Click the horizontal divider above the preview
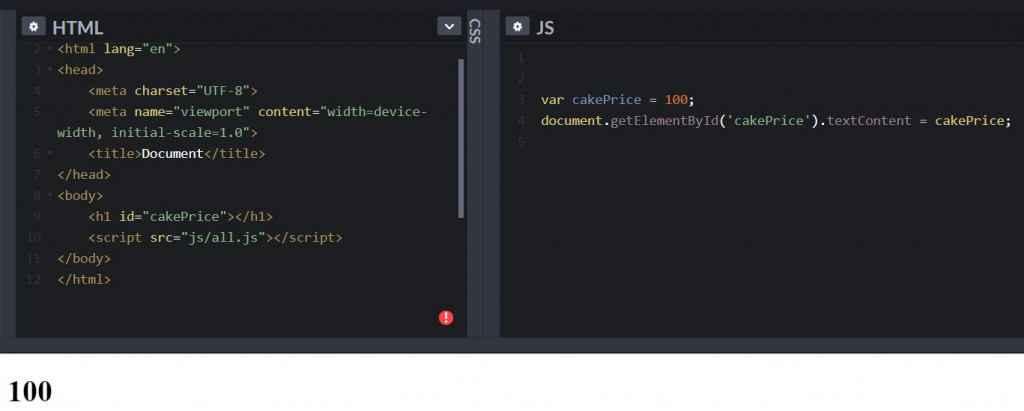1024x411 pixels. pos(512,345)
